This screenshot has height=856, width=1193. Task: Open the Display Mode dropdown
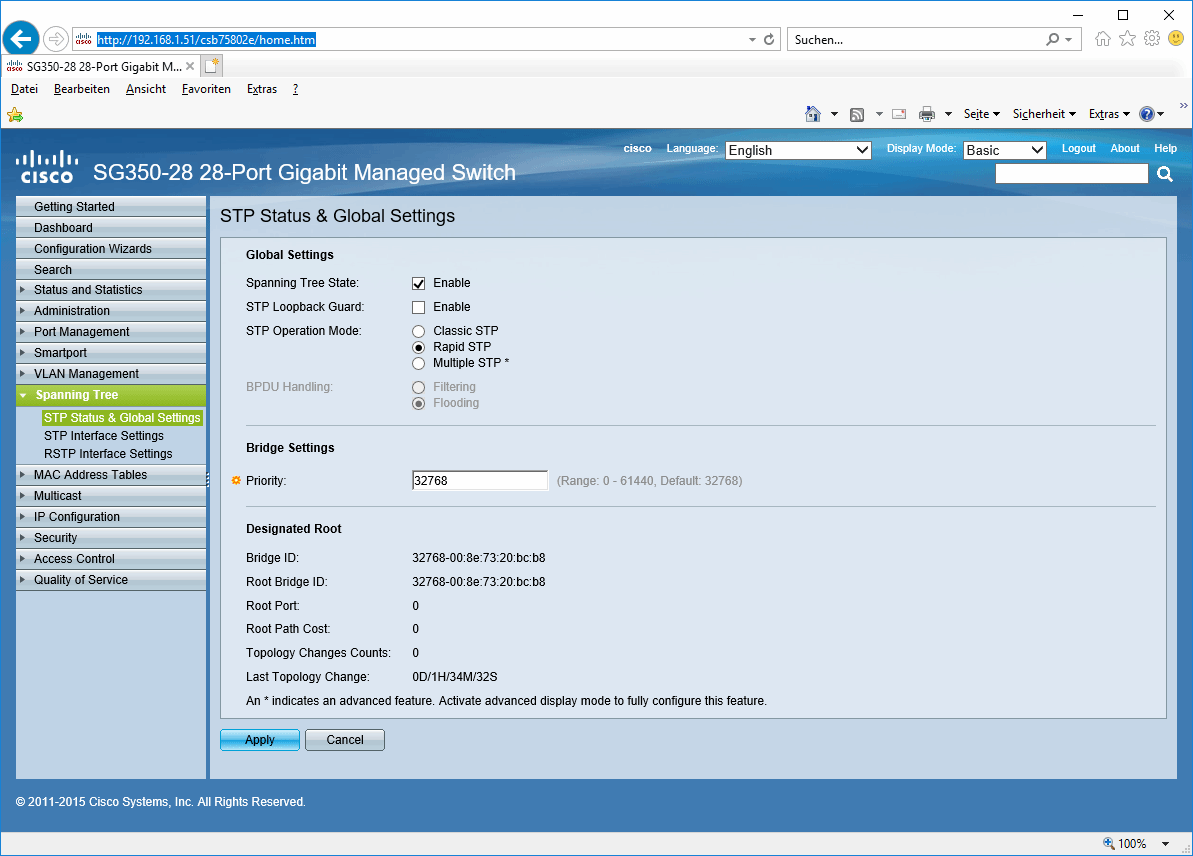click(x=1004, y=149)
